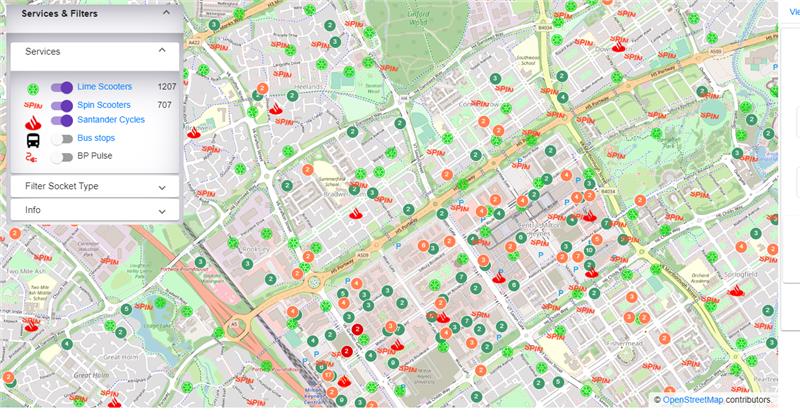The image size is (800, 419).
Task: Open the Spin Scooters link
Action: [104, 105]
